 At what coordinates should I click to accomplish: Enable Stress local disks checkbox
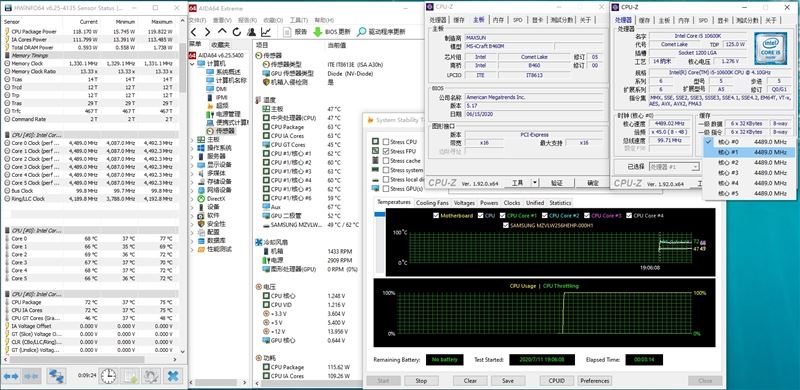pyautogui.click(x=386, y=179)
